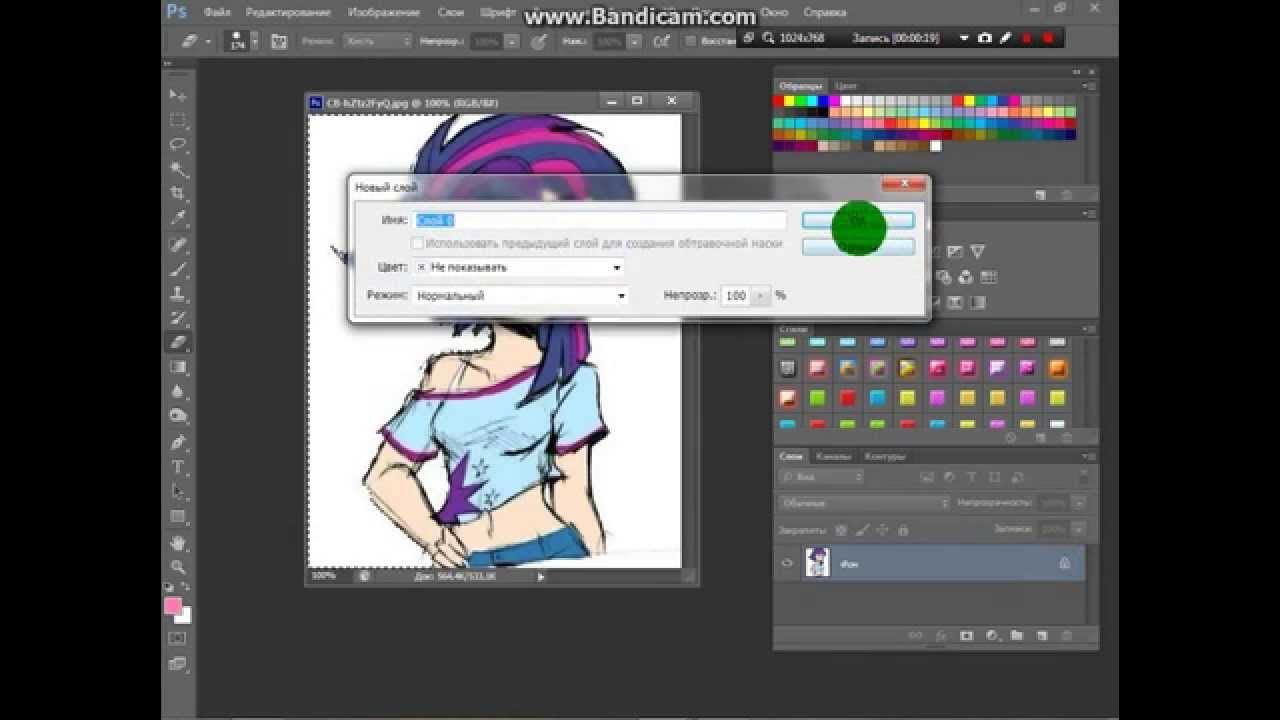Toggle type layer filter in Layers panel
This screenshot has height=720, width=1280.
pyautogui.click(x=973, y=477)
